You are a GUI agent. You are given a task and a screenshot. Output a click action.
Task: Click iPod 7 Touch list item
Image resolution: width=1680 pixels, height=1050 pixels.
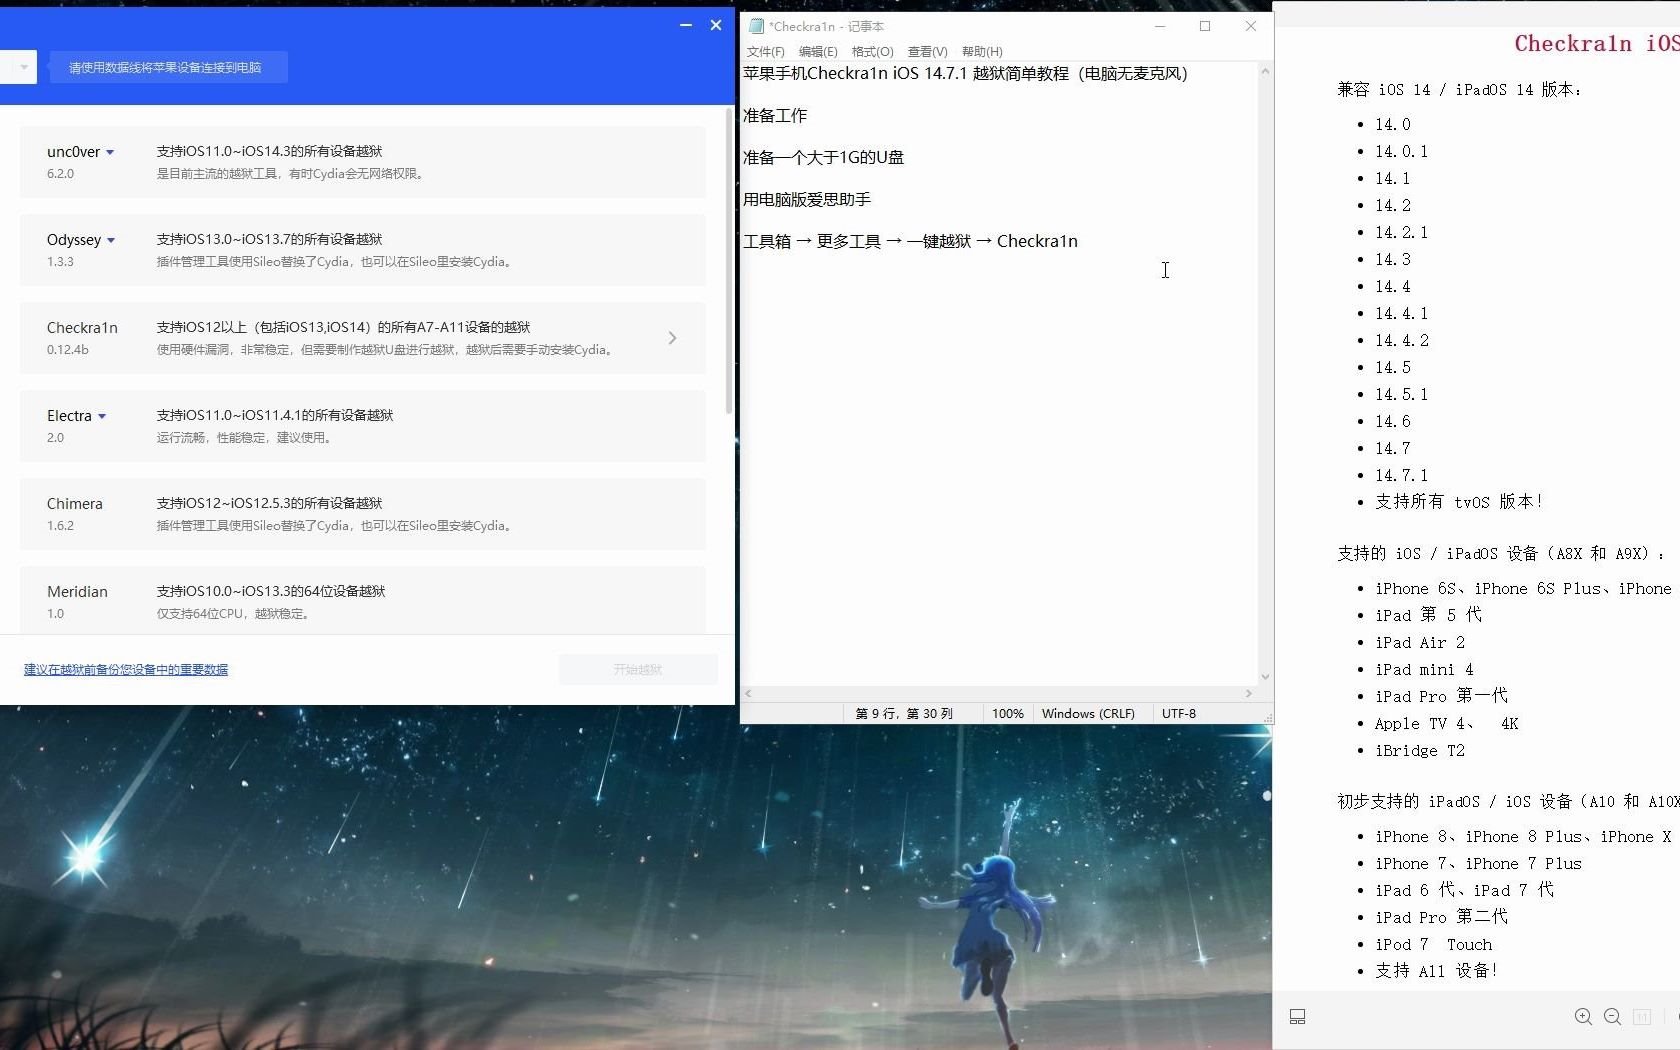tap(1433, 944)
